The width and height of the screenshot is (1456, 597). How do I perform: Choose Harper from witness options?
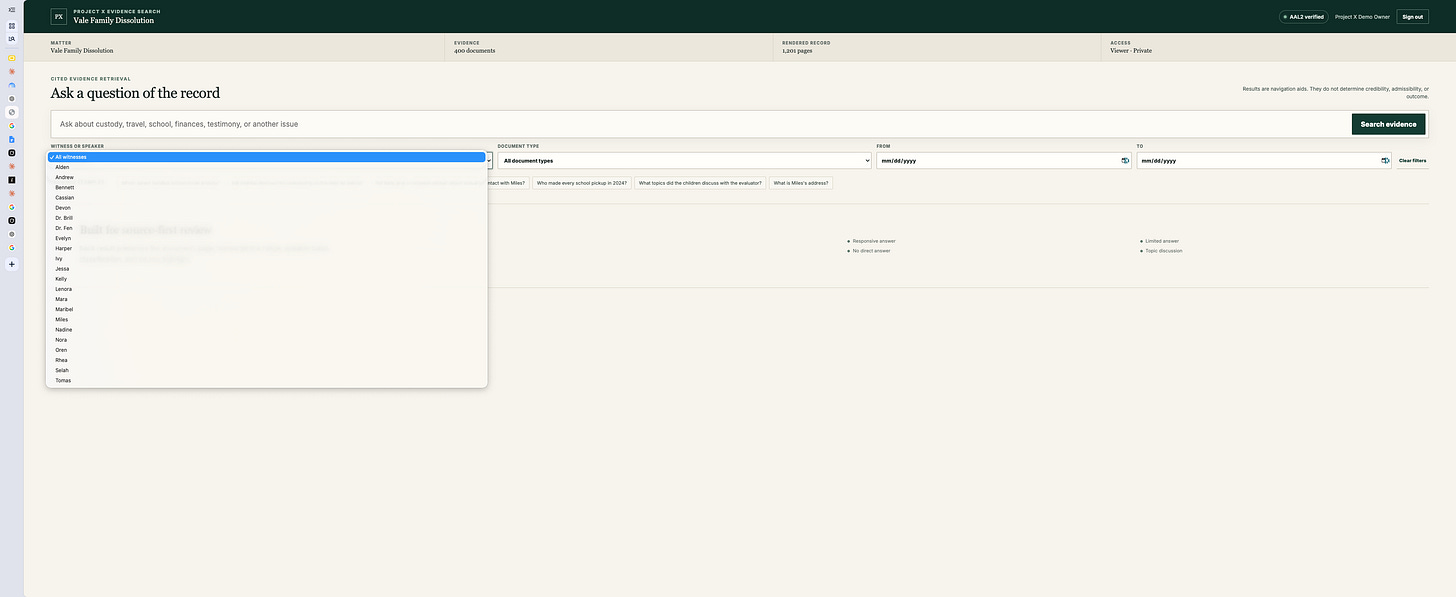[x=266, y=248]
